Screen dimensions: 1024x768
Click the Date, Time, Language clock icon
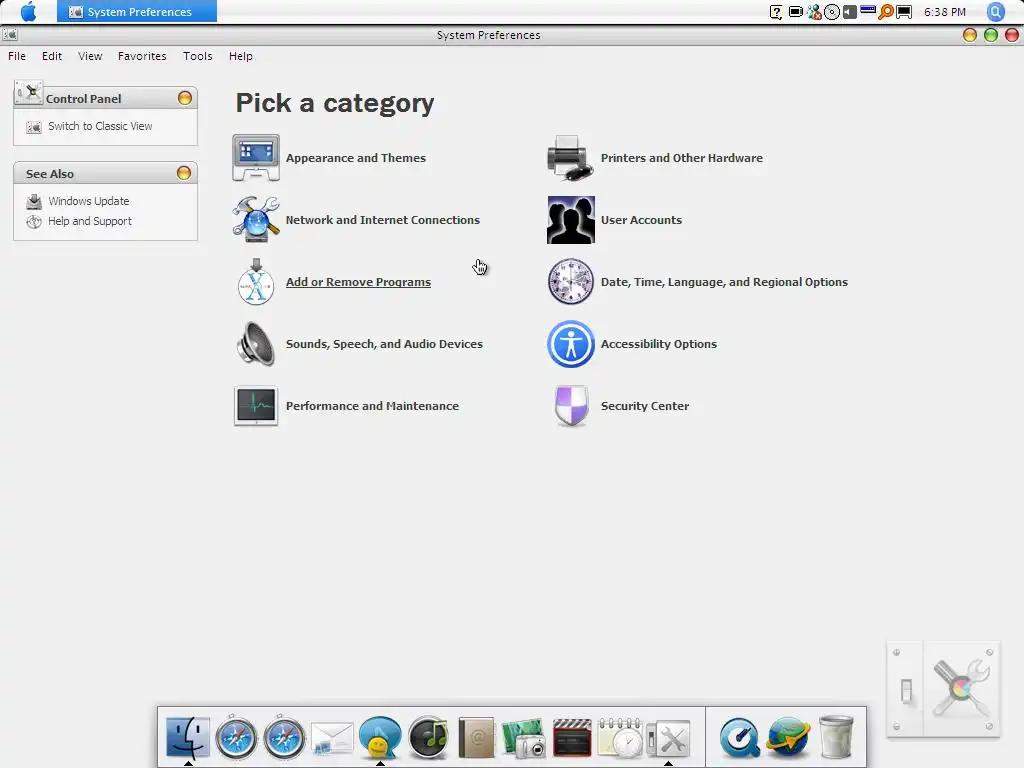tap(571, 281)
